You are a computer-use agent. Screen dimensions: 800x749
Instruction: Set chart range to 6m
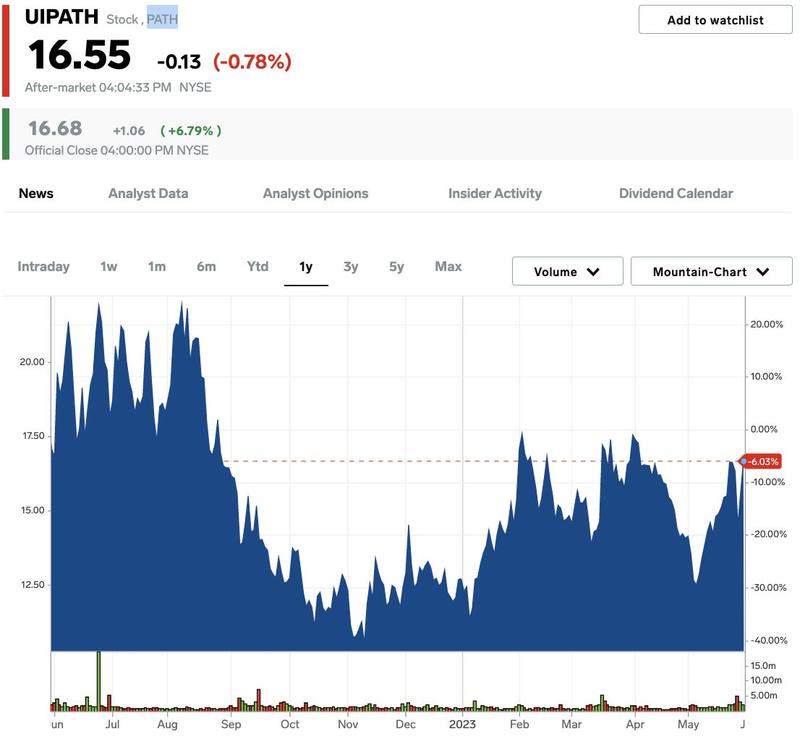point(206,266)
